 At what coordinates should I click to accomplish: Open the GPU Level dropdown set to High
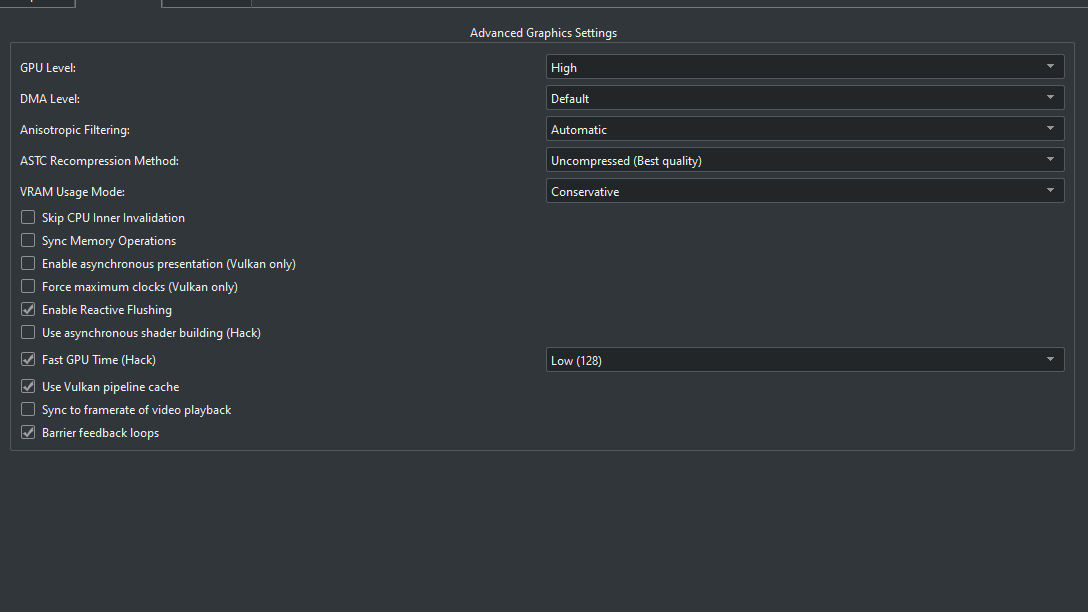(805, 67)
